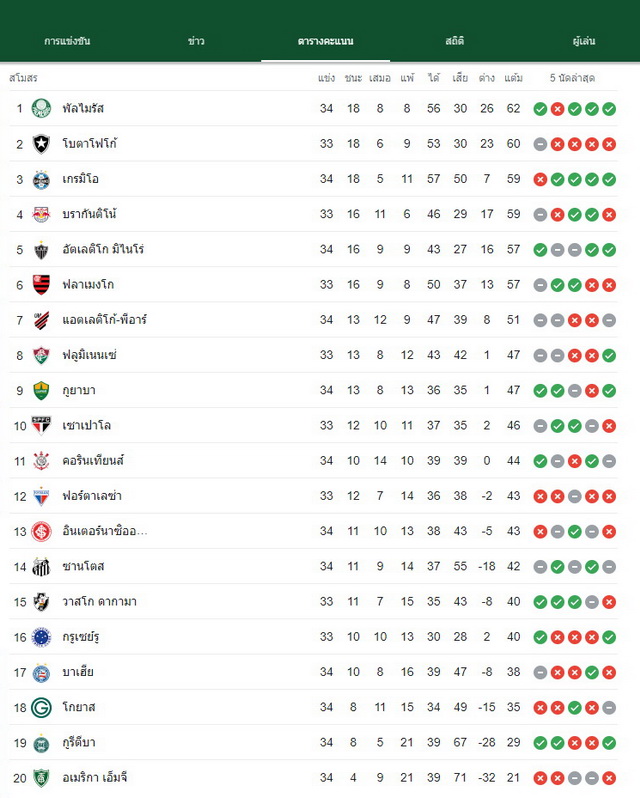Click the Botafogo star shield crest
Viewport: 640px width, 798px height.
pyautogui.click(x=41, y=144)
